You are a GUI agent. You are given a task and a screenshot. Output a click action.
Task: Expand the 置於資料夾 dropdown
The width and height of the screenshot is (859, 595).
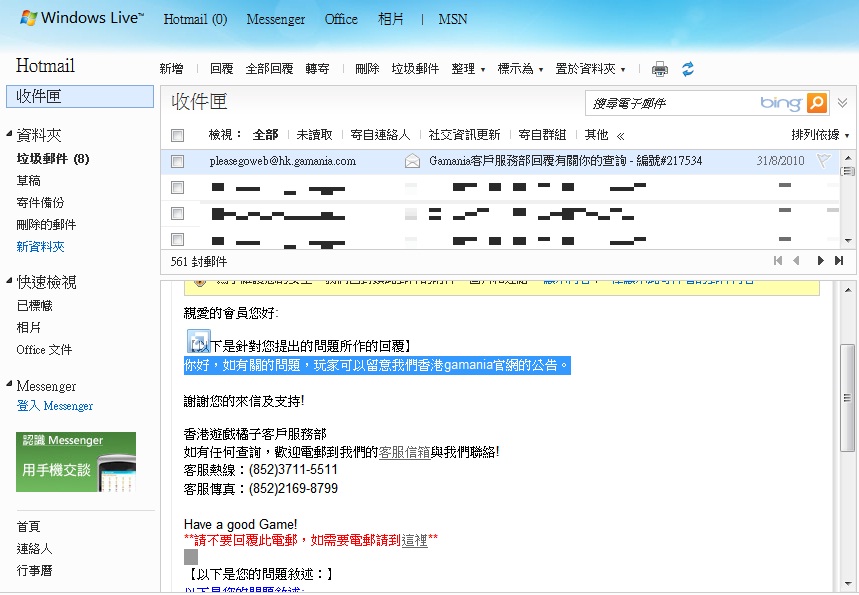click(x=590, y=69)
